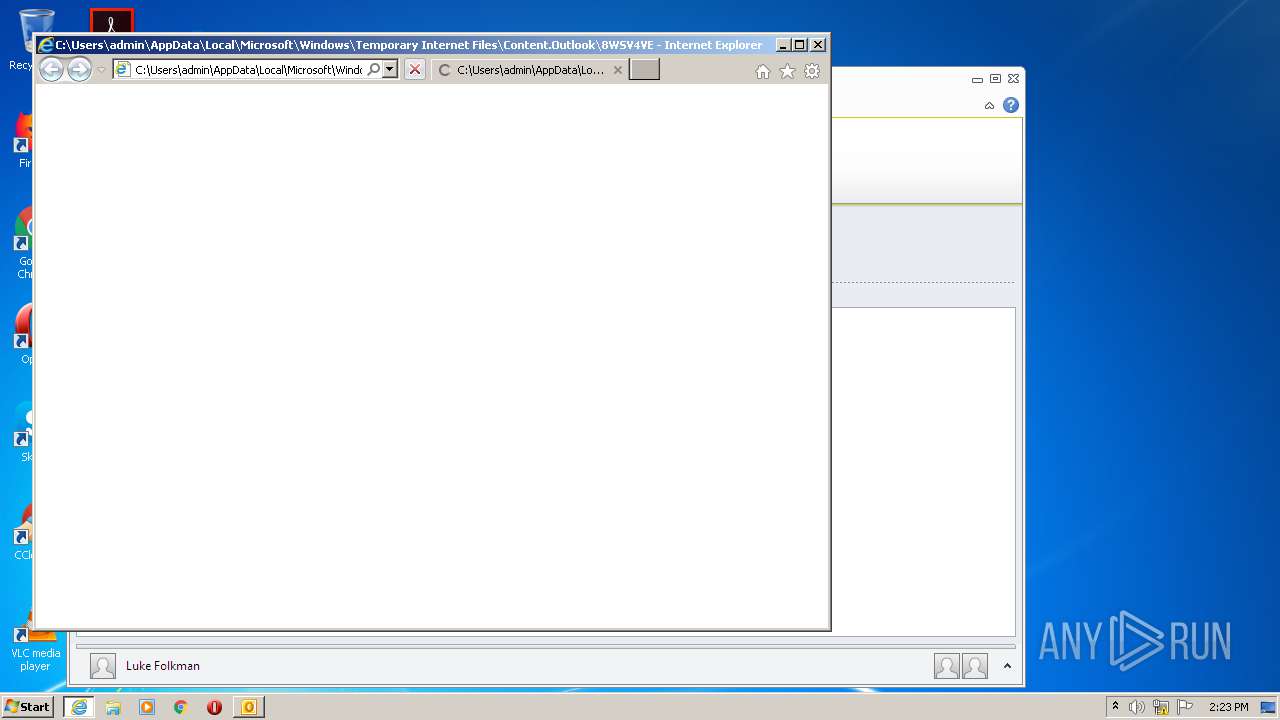
Task: Collapse the Outlook ribbon chevron
Action: pyautogui.click(x=989, y=105)
